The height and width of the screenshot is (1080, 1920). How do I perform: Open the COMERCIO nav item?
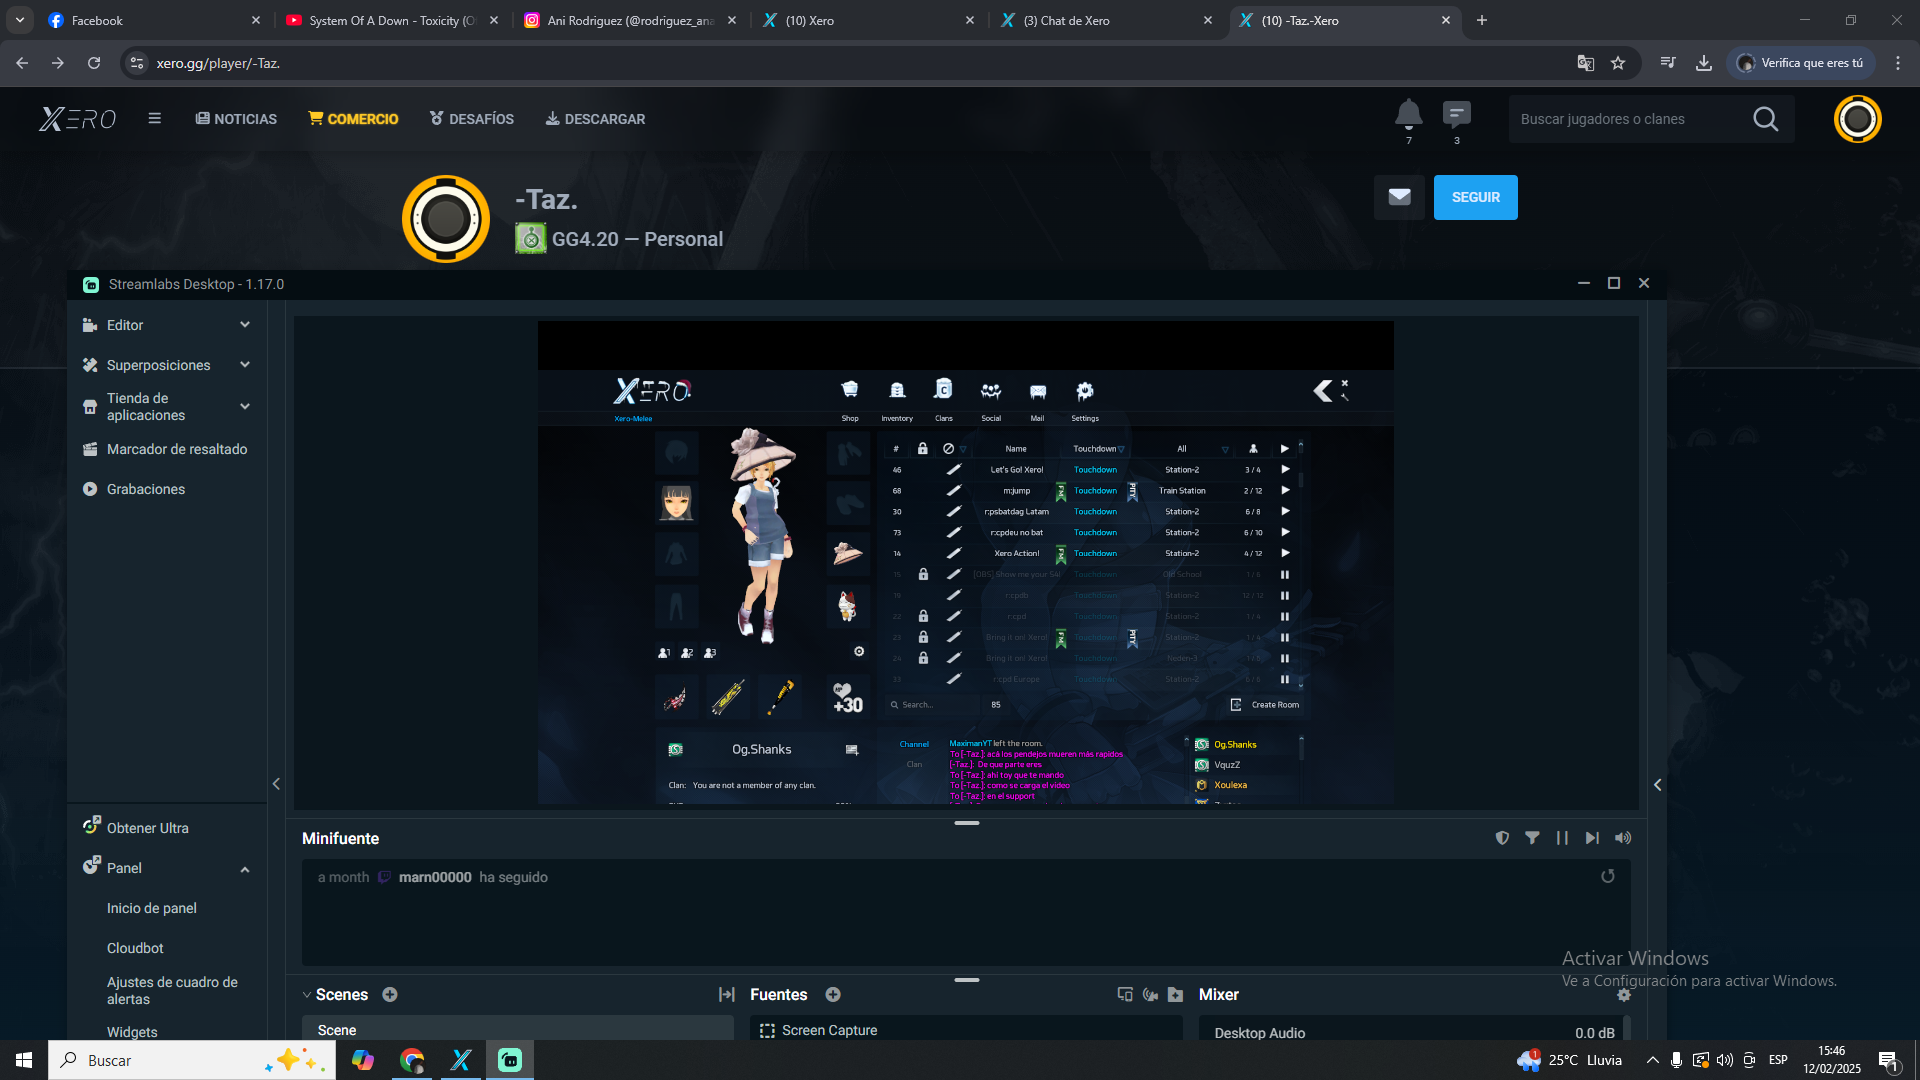coord(353,119)
